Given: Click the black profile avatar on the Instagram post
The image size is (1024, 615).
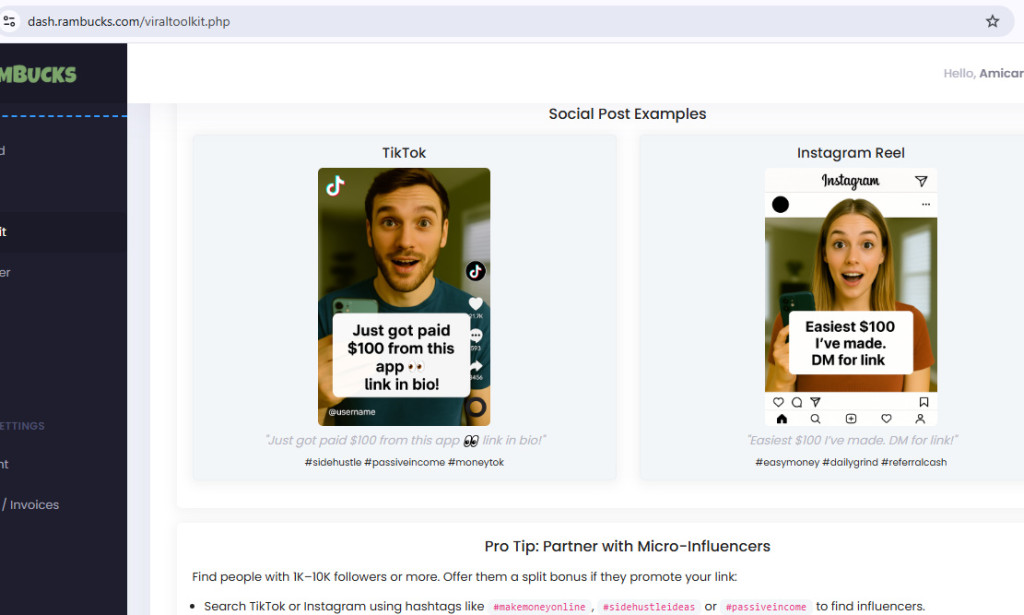Looking at the screenshot, I should point(781,205).
